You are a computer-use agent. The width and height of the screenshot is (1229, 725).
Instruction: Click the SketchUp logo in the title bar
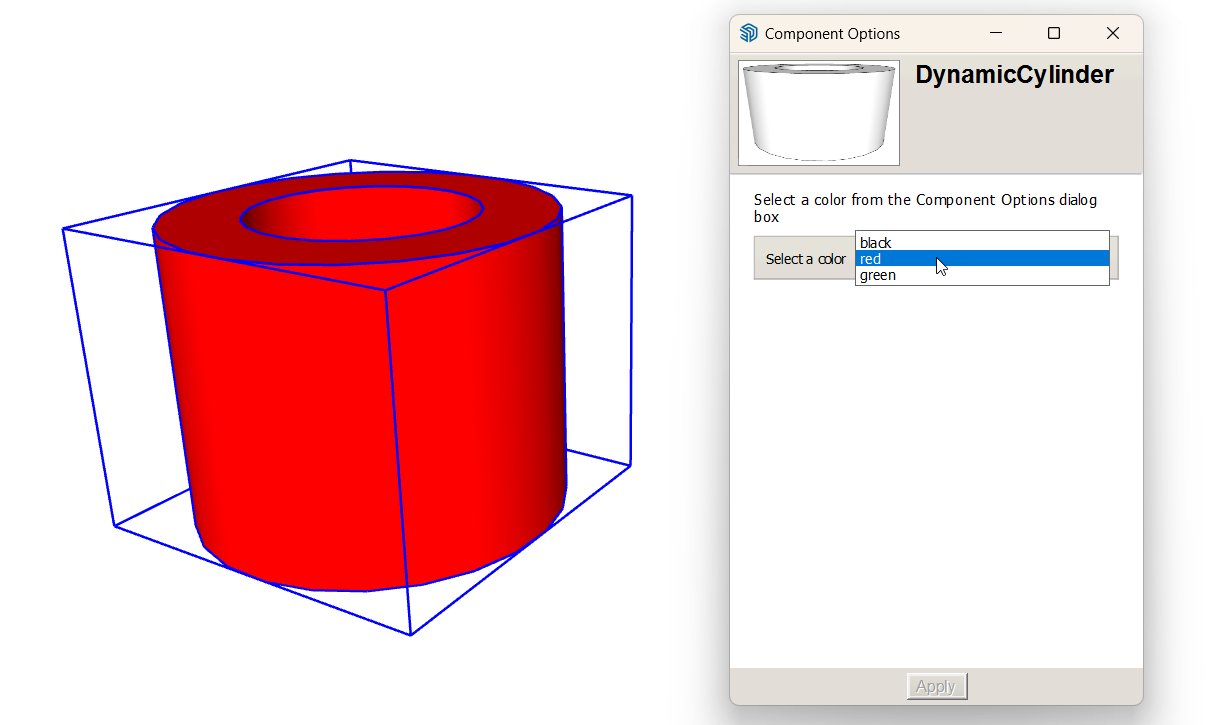coord(747,32)
